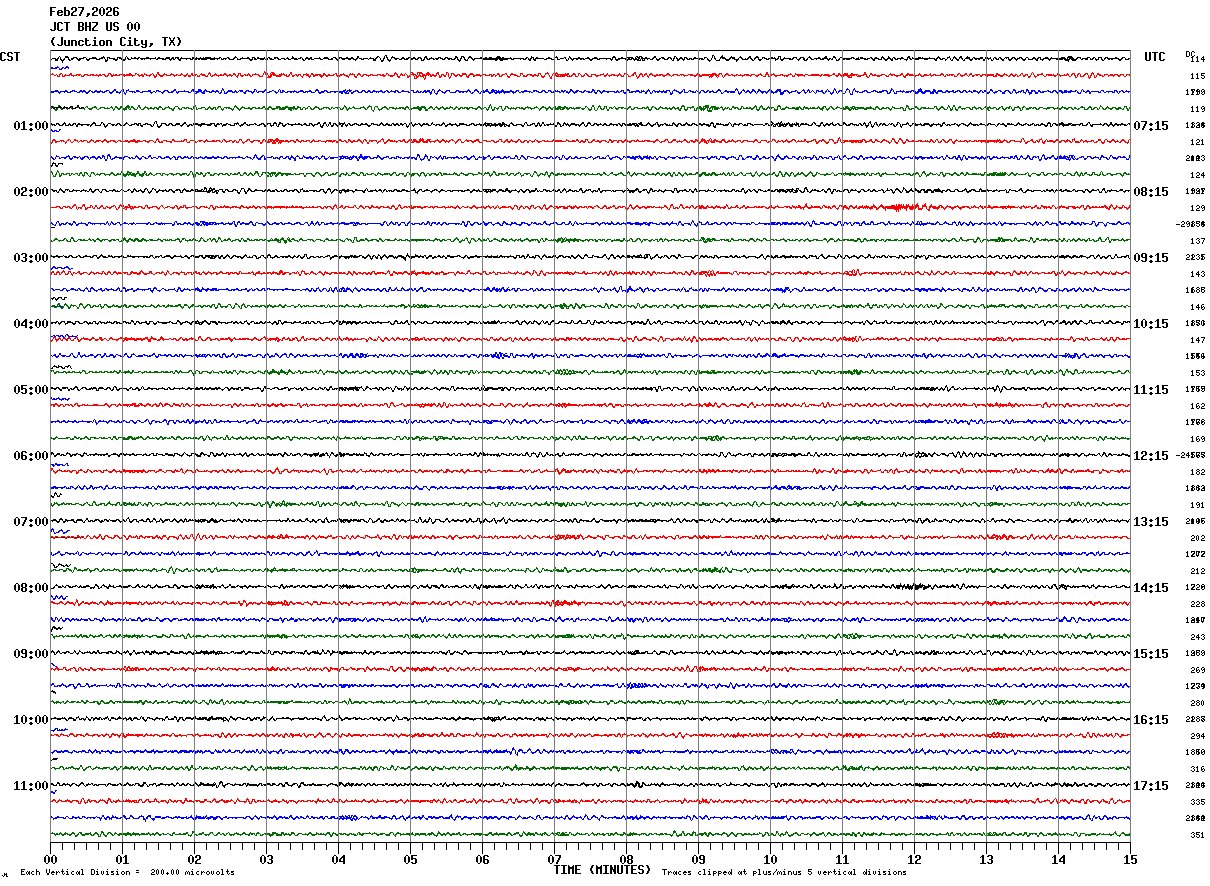Click the (Junction City, TX) location text
Viewport: 1210px width, 886px height.
coord(116,42)
